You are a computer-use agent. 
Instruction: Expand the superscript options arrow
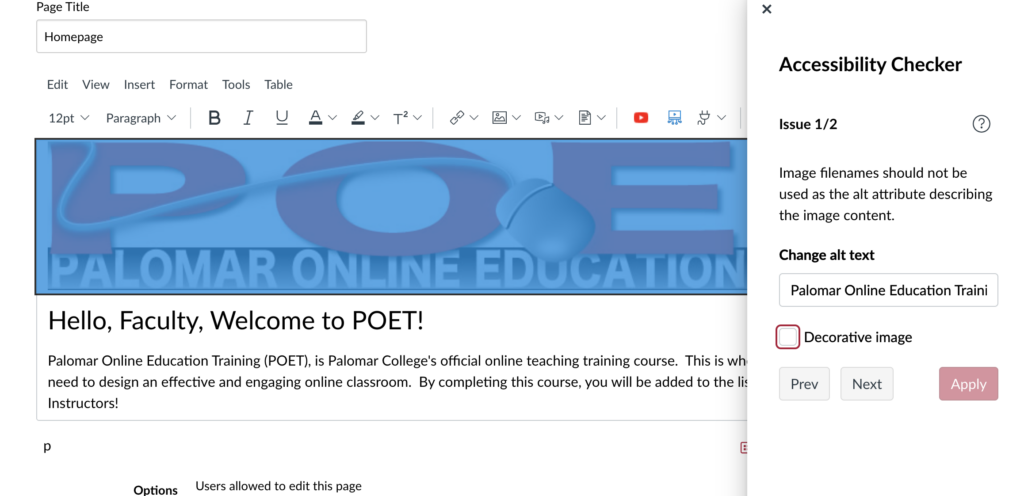(x=417, y=118)
